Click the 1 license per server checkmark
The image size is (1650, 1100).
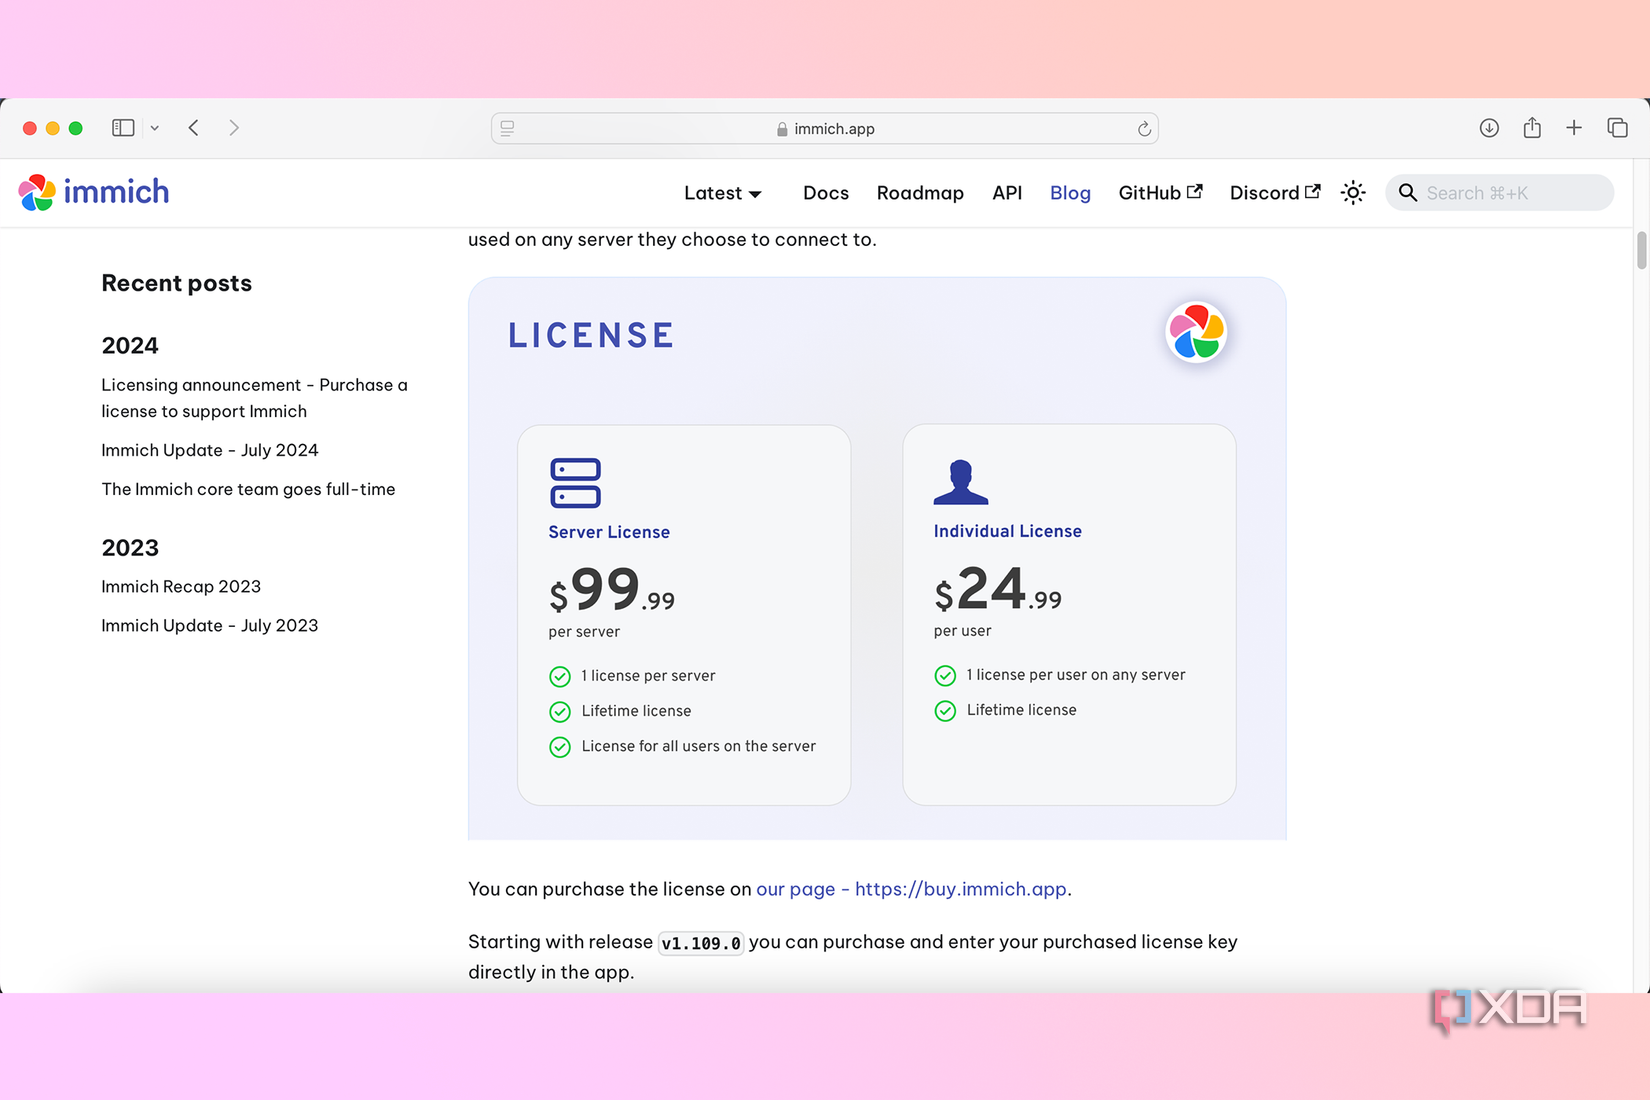[560, 677]
